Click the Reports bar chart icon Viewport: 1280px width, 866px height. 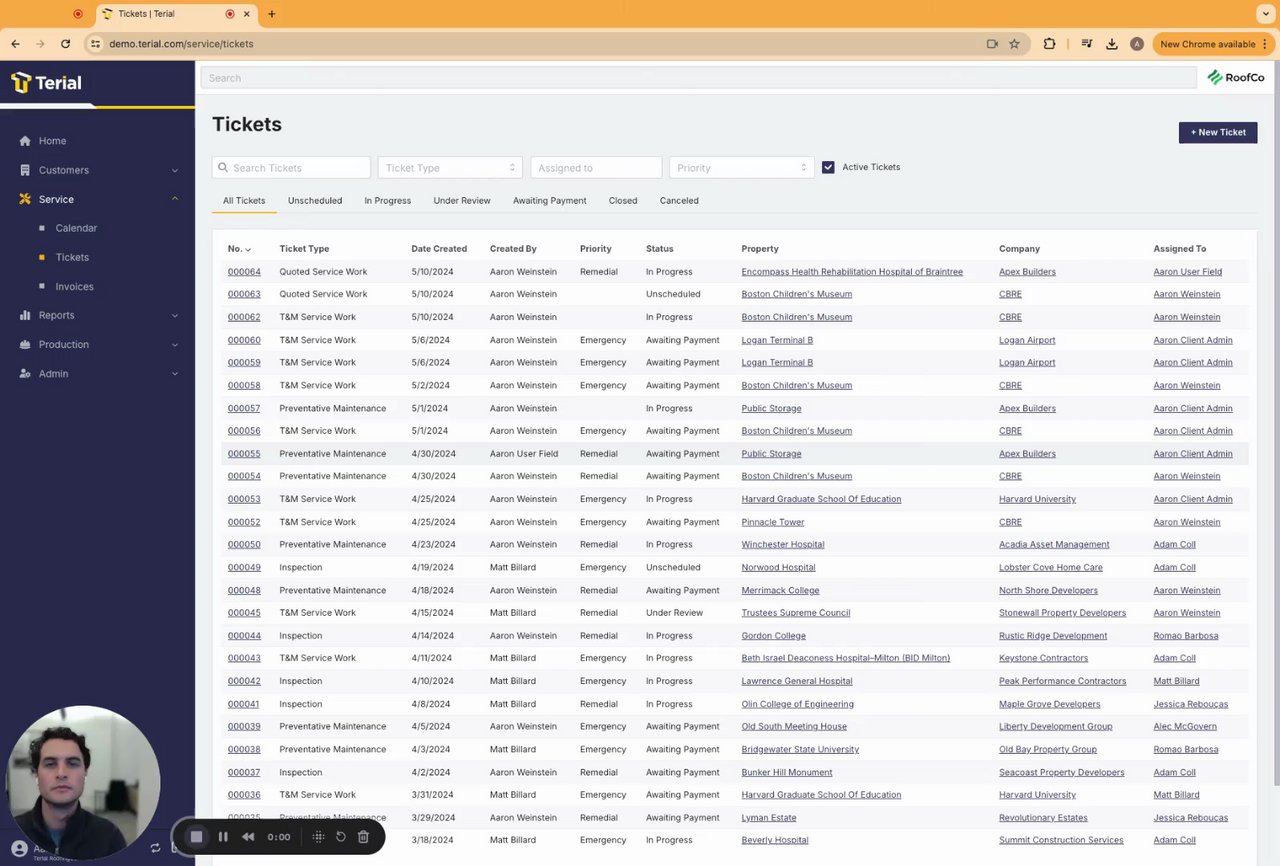click(x=25, y=315)
